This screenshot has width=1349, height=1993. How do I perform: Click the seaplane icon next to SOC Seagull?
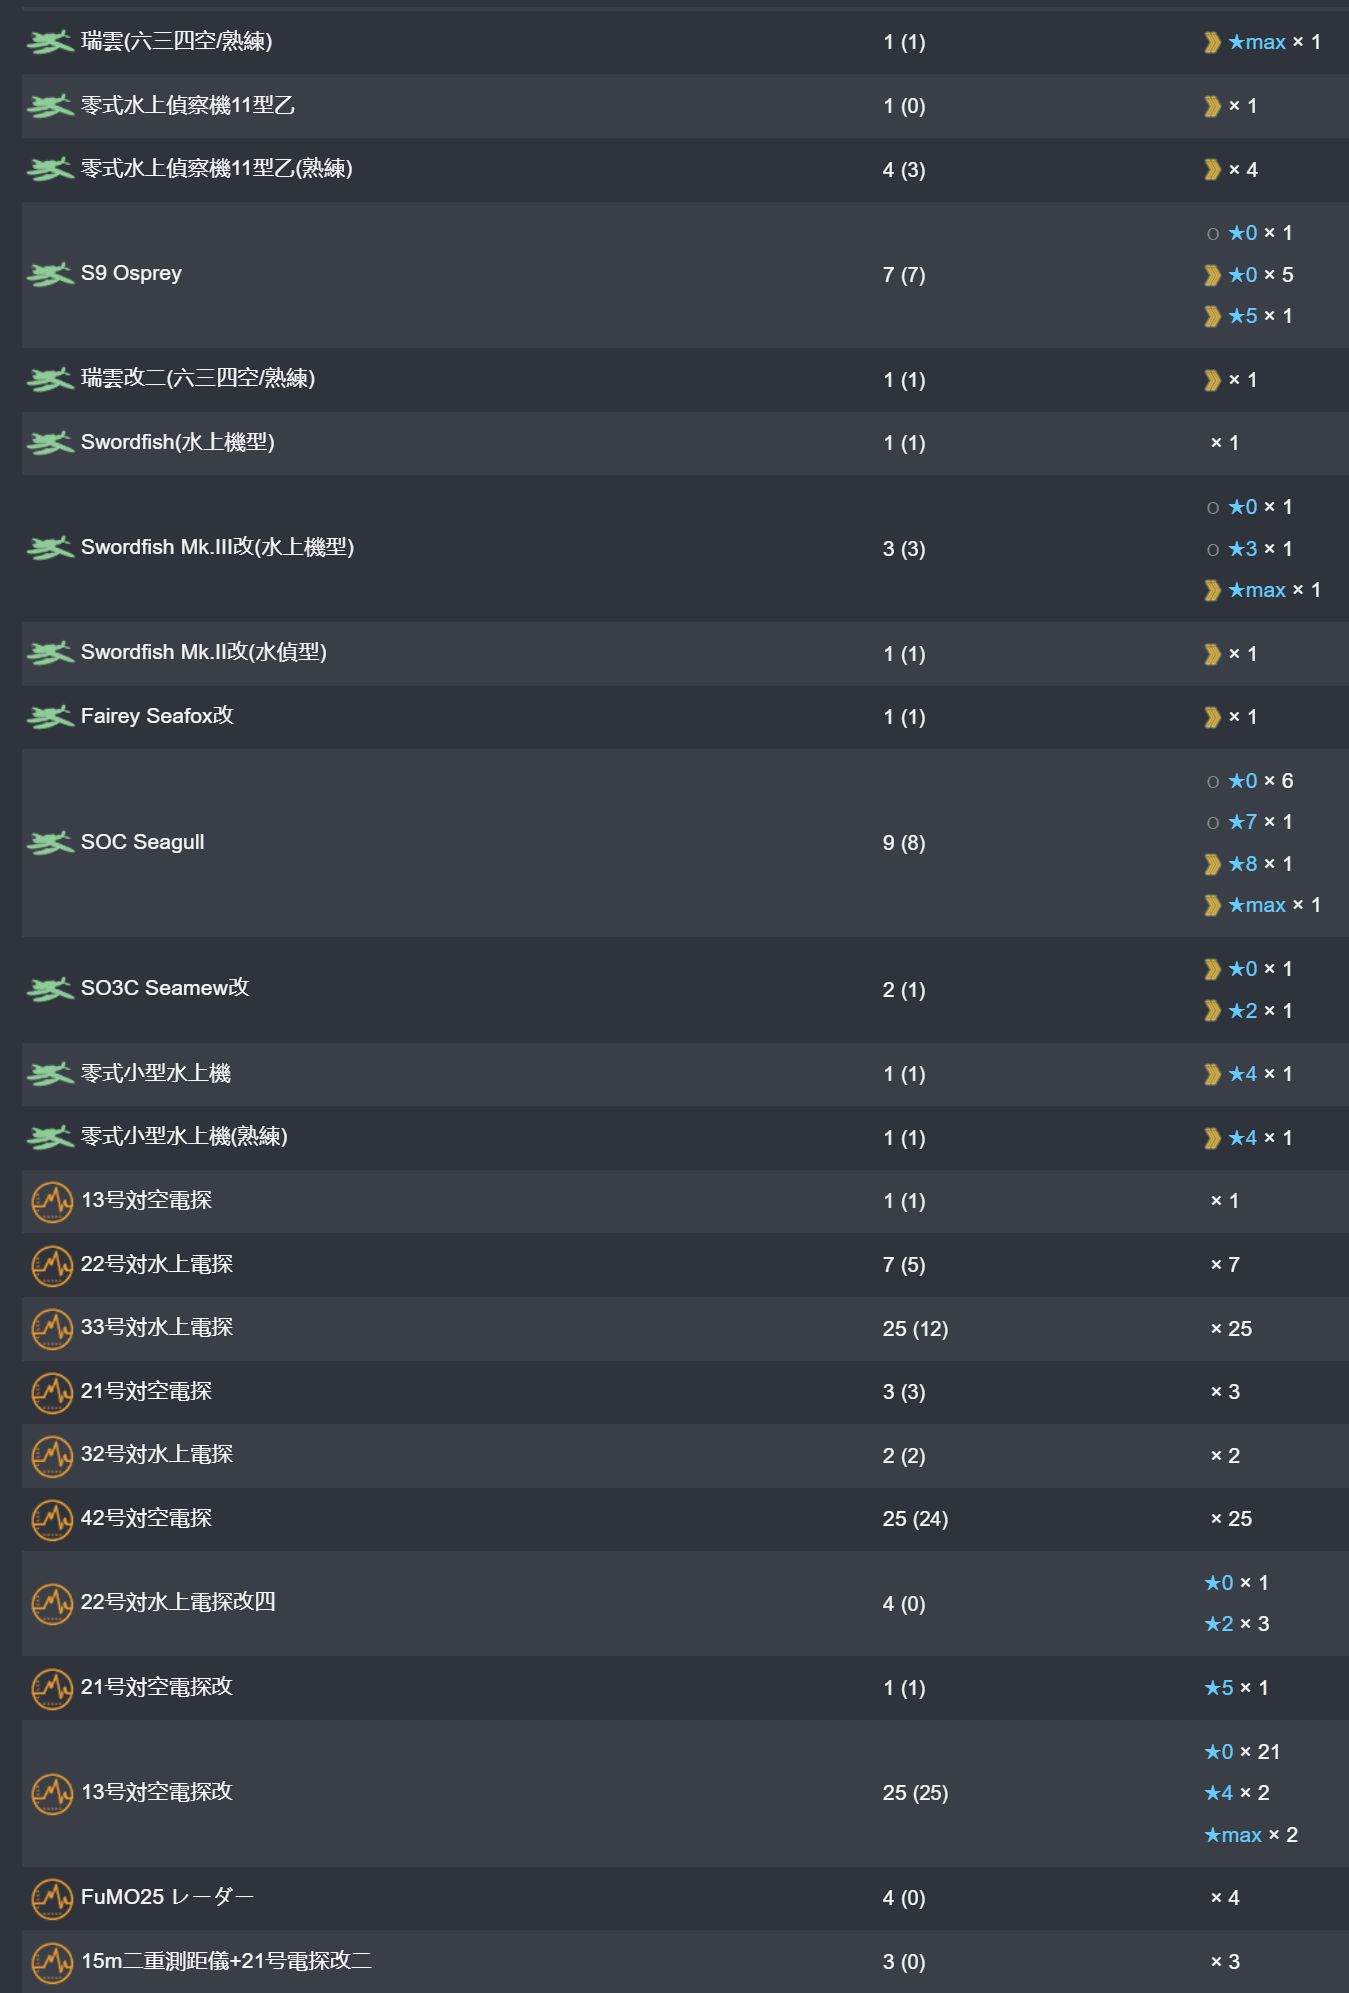(50, 843)
